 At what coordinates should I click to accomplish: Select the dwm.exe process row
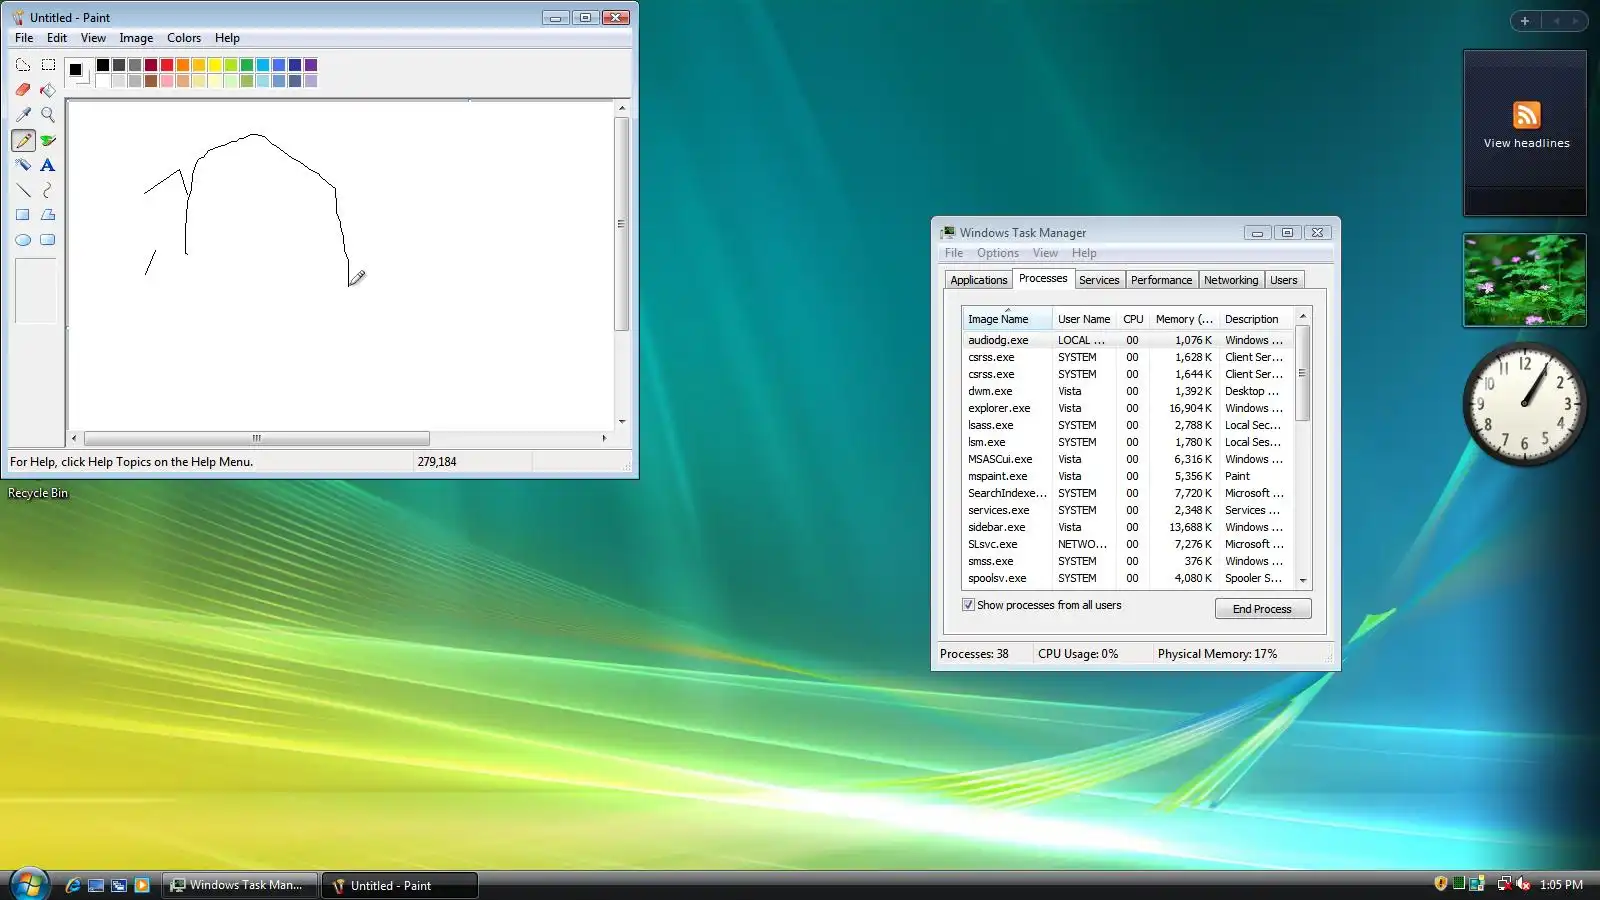1128,391
